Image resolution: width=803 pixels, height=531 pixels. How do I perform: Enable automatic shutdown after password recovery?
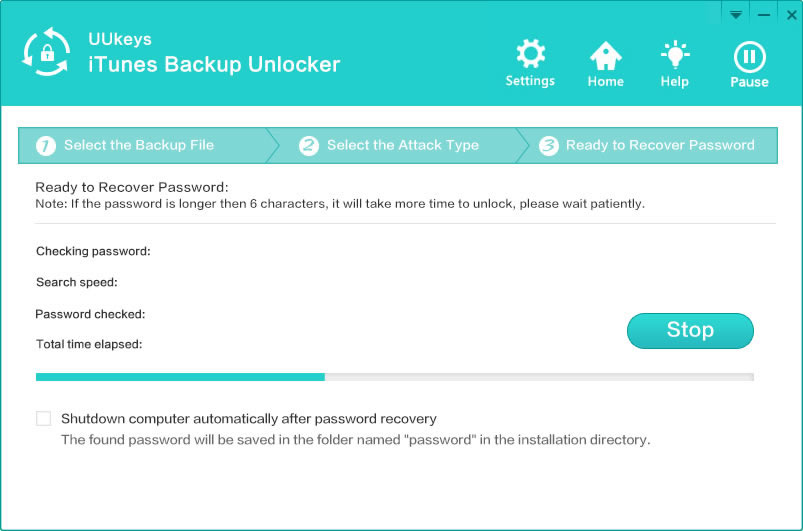click(x=43, y=419)
